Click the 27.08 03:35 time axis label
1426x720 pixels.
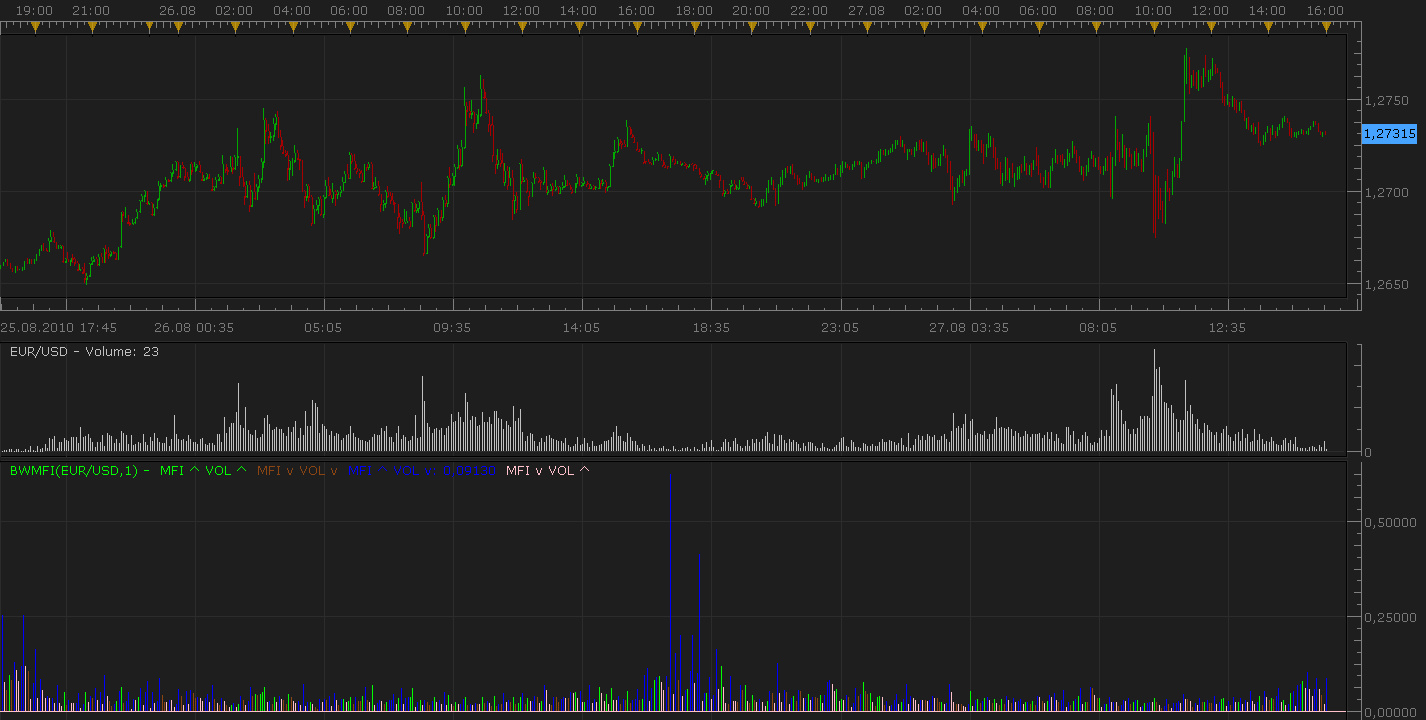click(969, 327)
